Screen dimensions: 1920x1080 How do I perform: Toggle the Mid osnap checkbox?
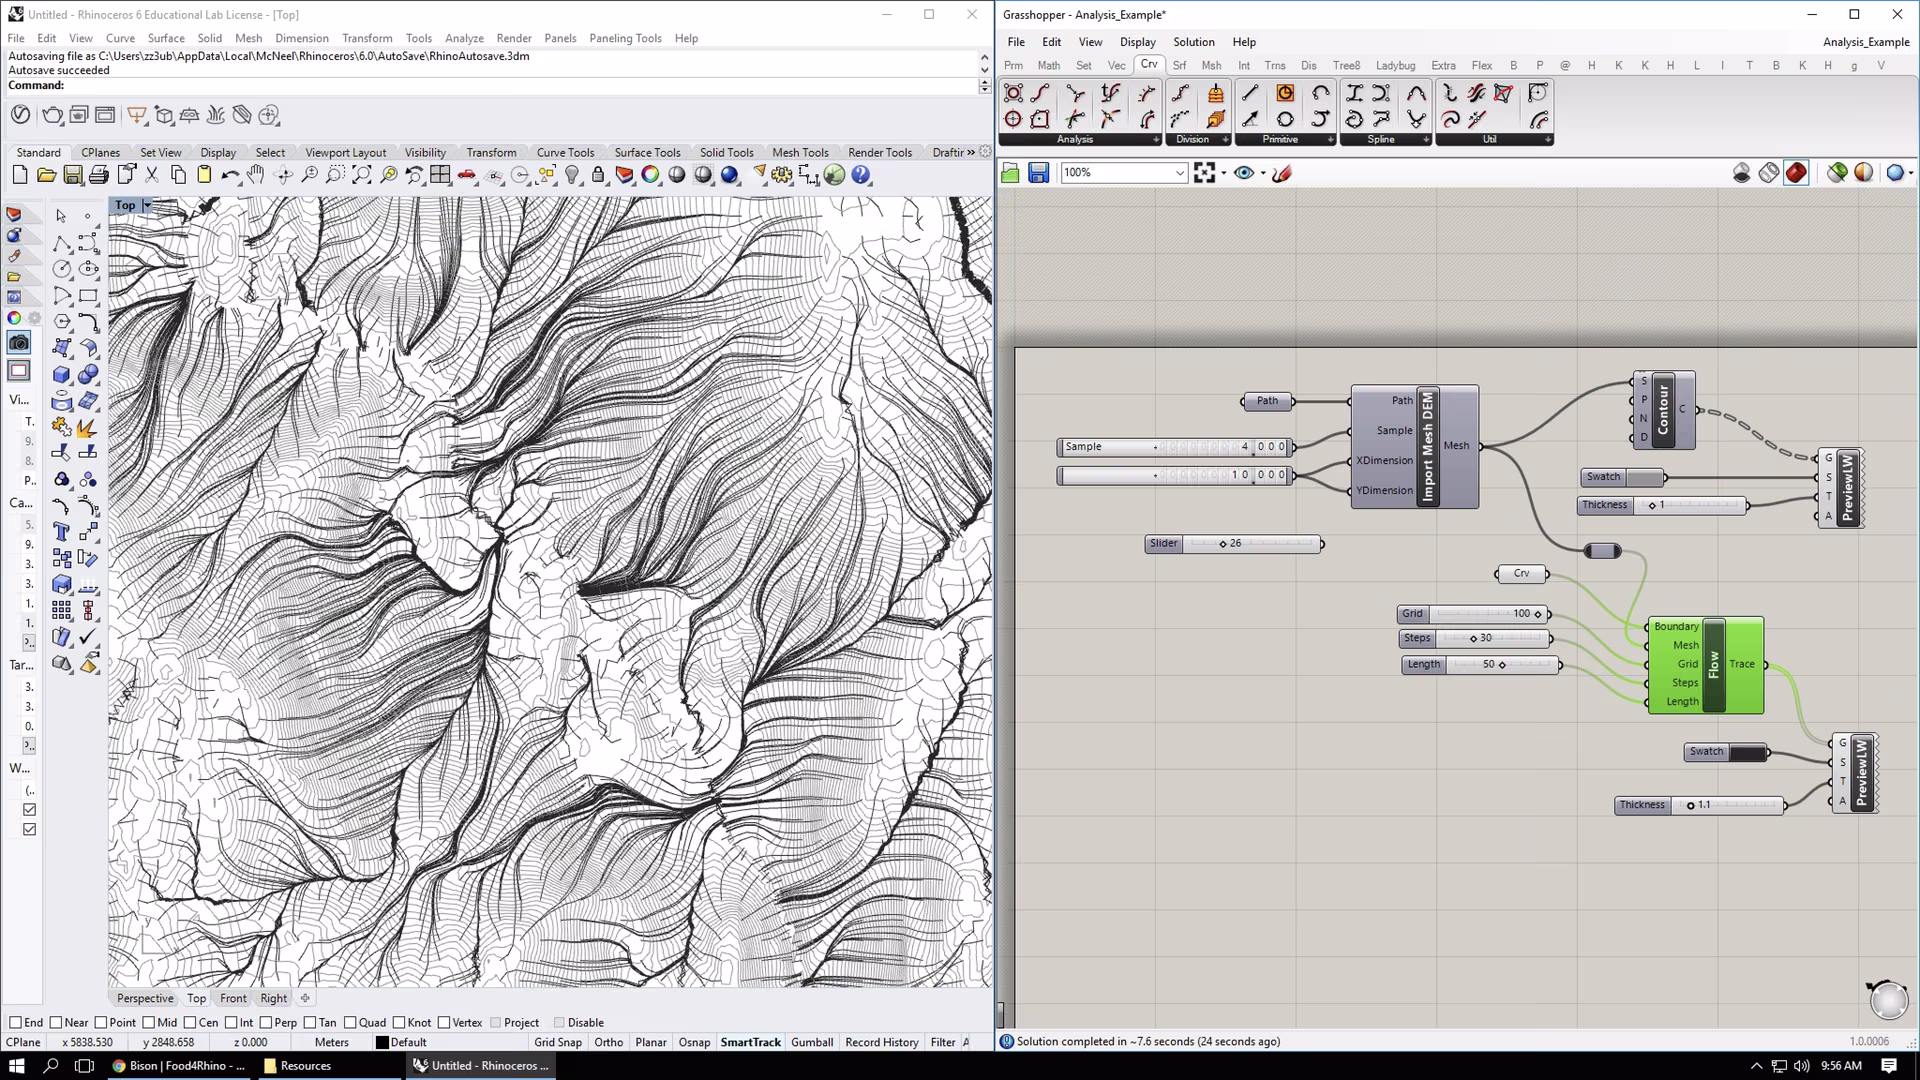pyautogui.click(x=149, y=1022)
